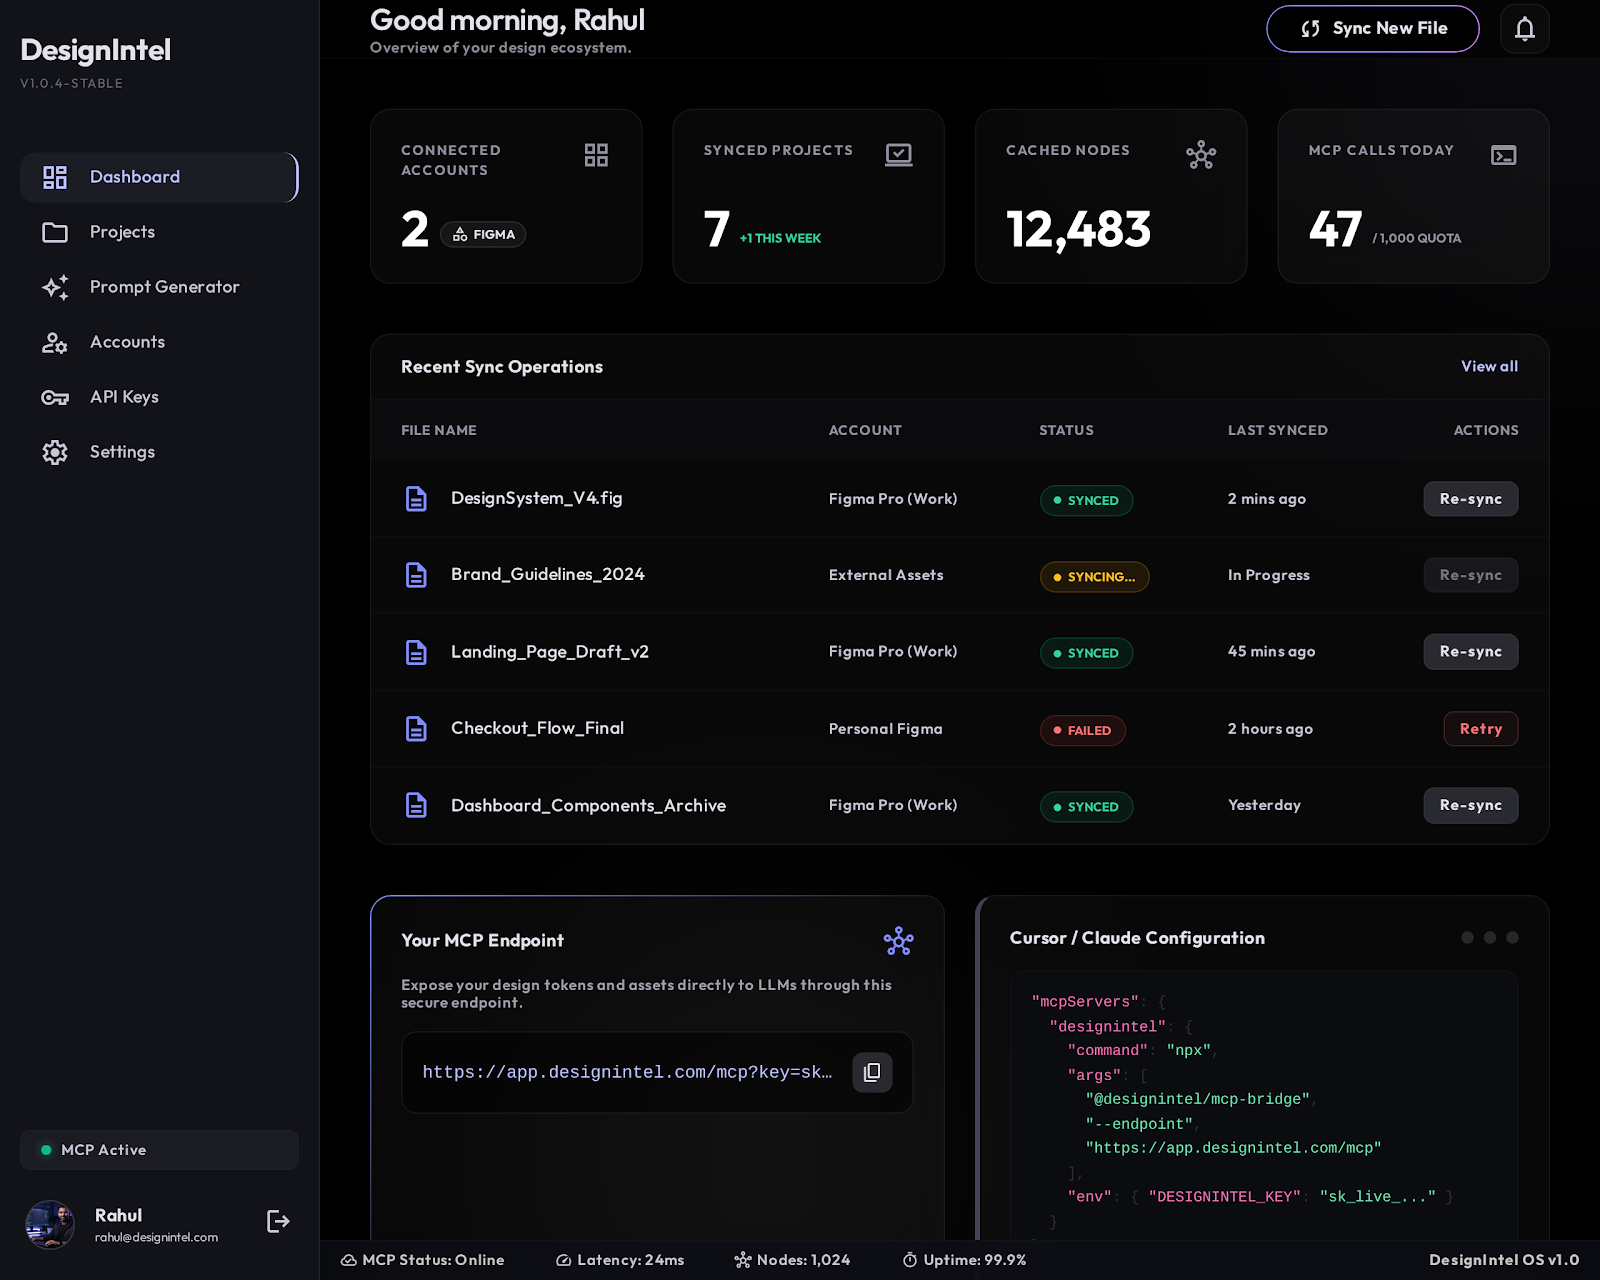This screenshot has width=1600, height=1280.
Task: Select Checkout_Flow_Final file name
Action: click(x=537, y=728)
